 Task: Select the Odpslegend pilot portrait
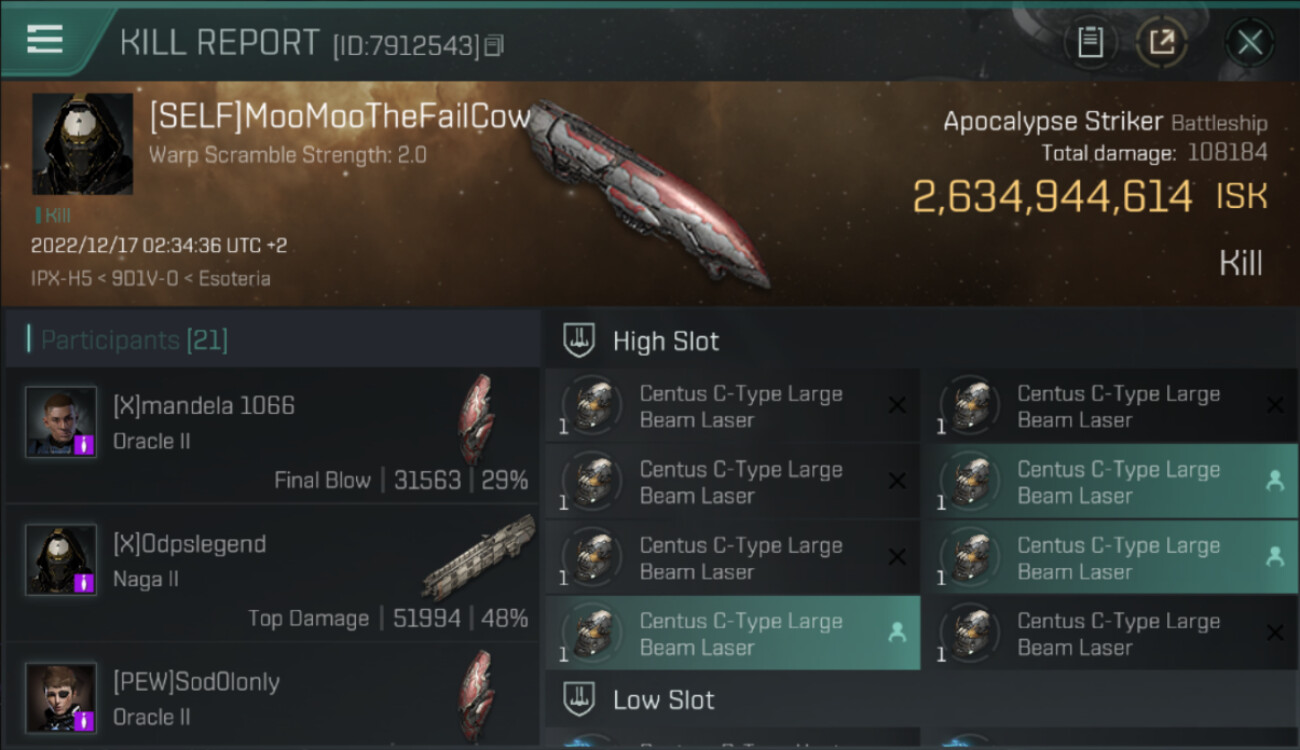coord(61,559)
